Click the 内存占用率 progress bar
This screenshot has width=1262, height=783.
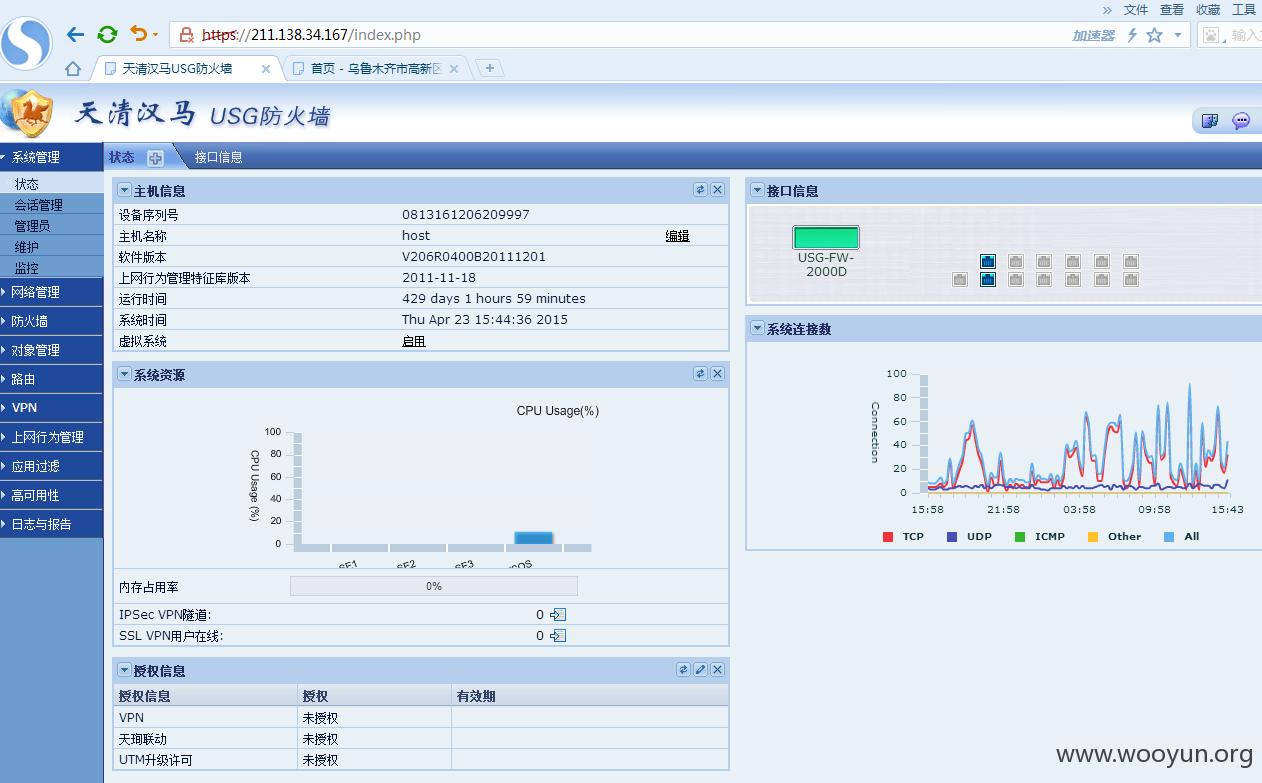[x=434, y=586]
